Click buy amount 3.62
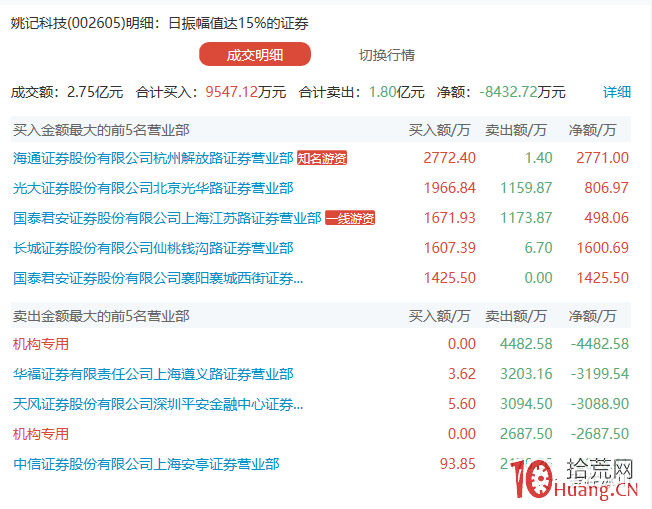652x509 pixels. tap(462, 374)
